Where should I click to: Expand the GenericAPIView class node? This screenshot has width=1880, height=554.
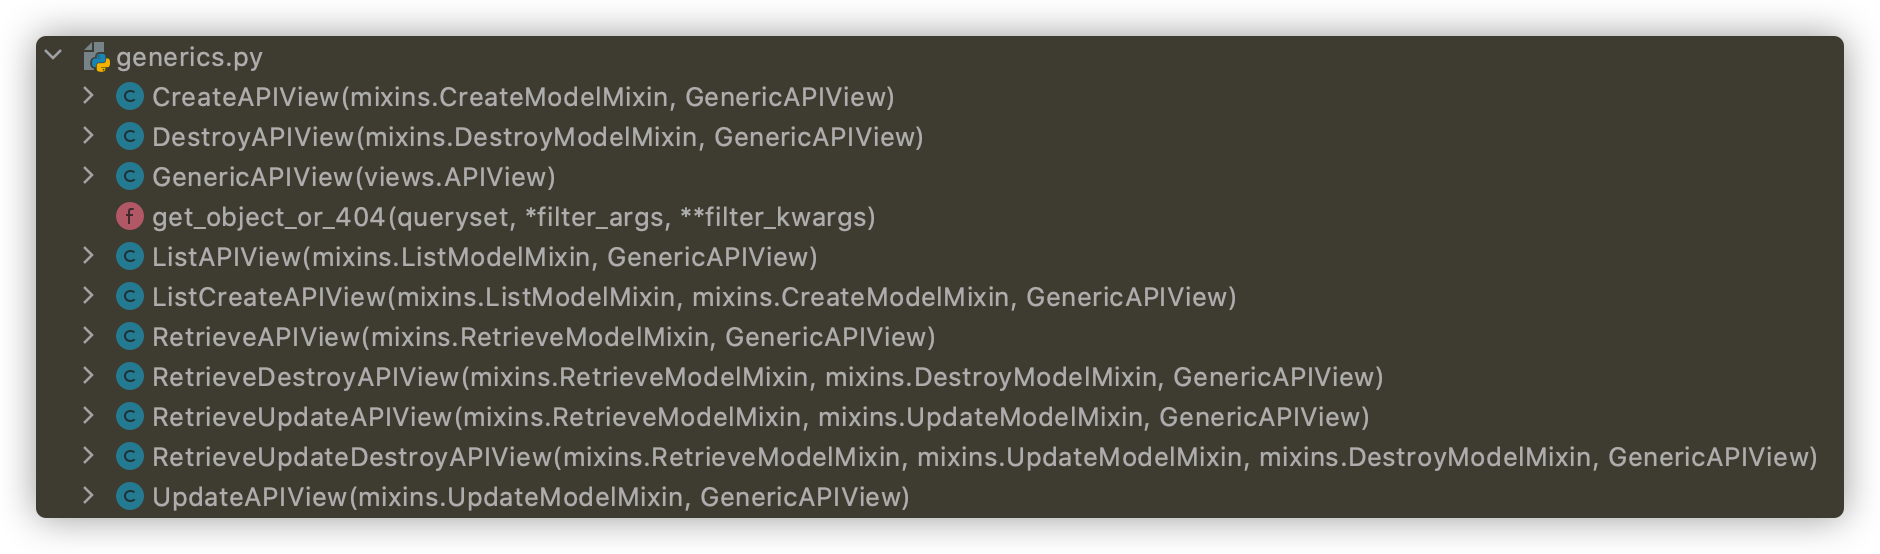point(88,176)
